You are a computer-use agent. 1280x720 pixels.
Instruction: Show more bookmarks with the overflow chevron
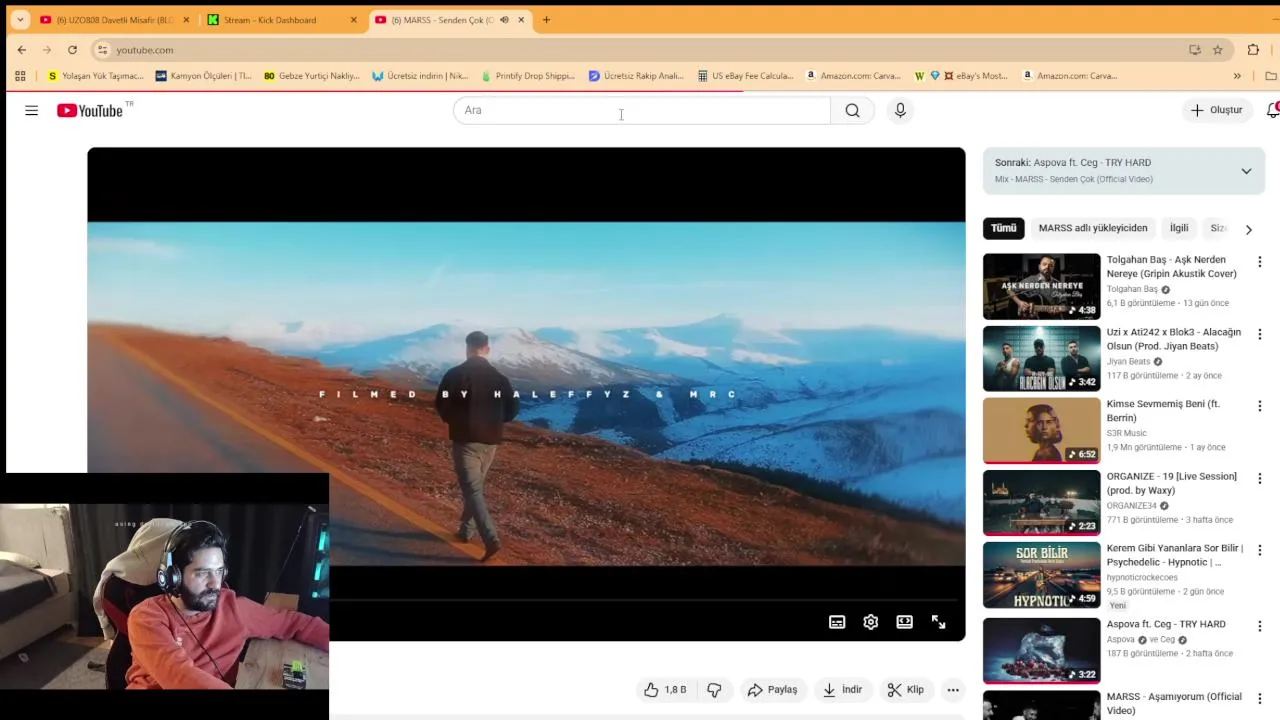[1237, 76]
